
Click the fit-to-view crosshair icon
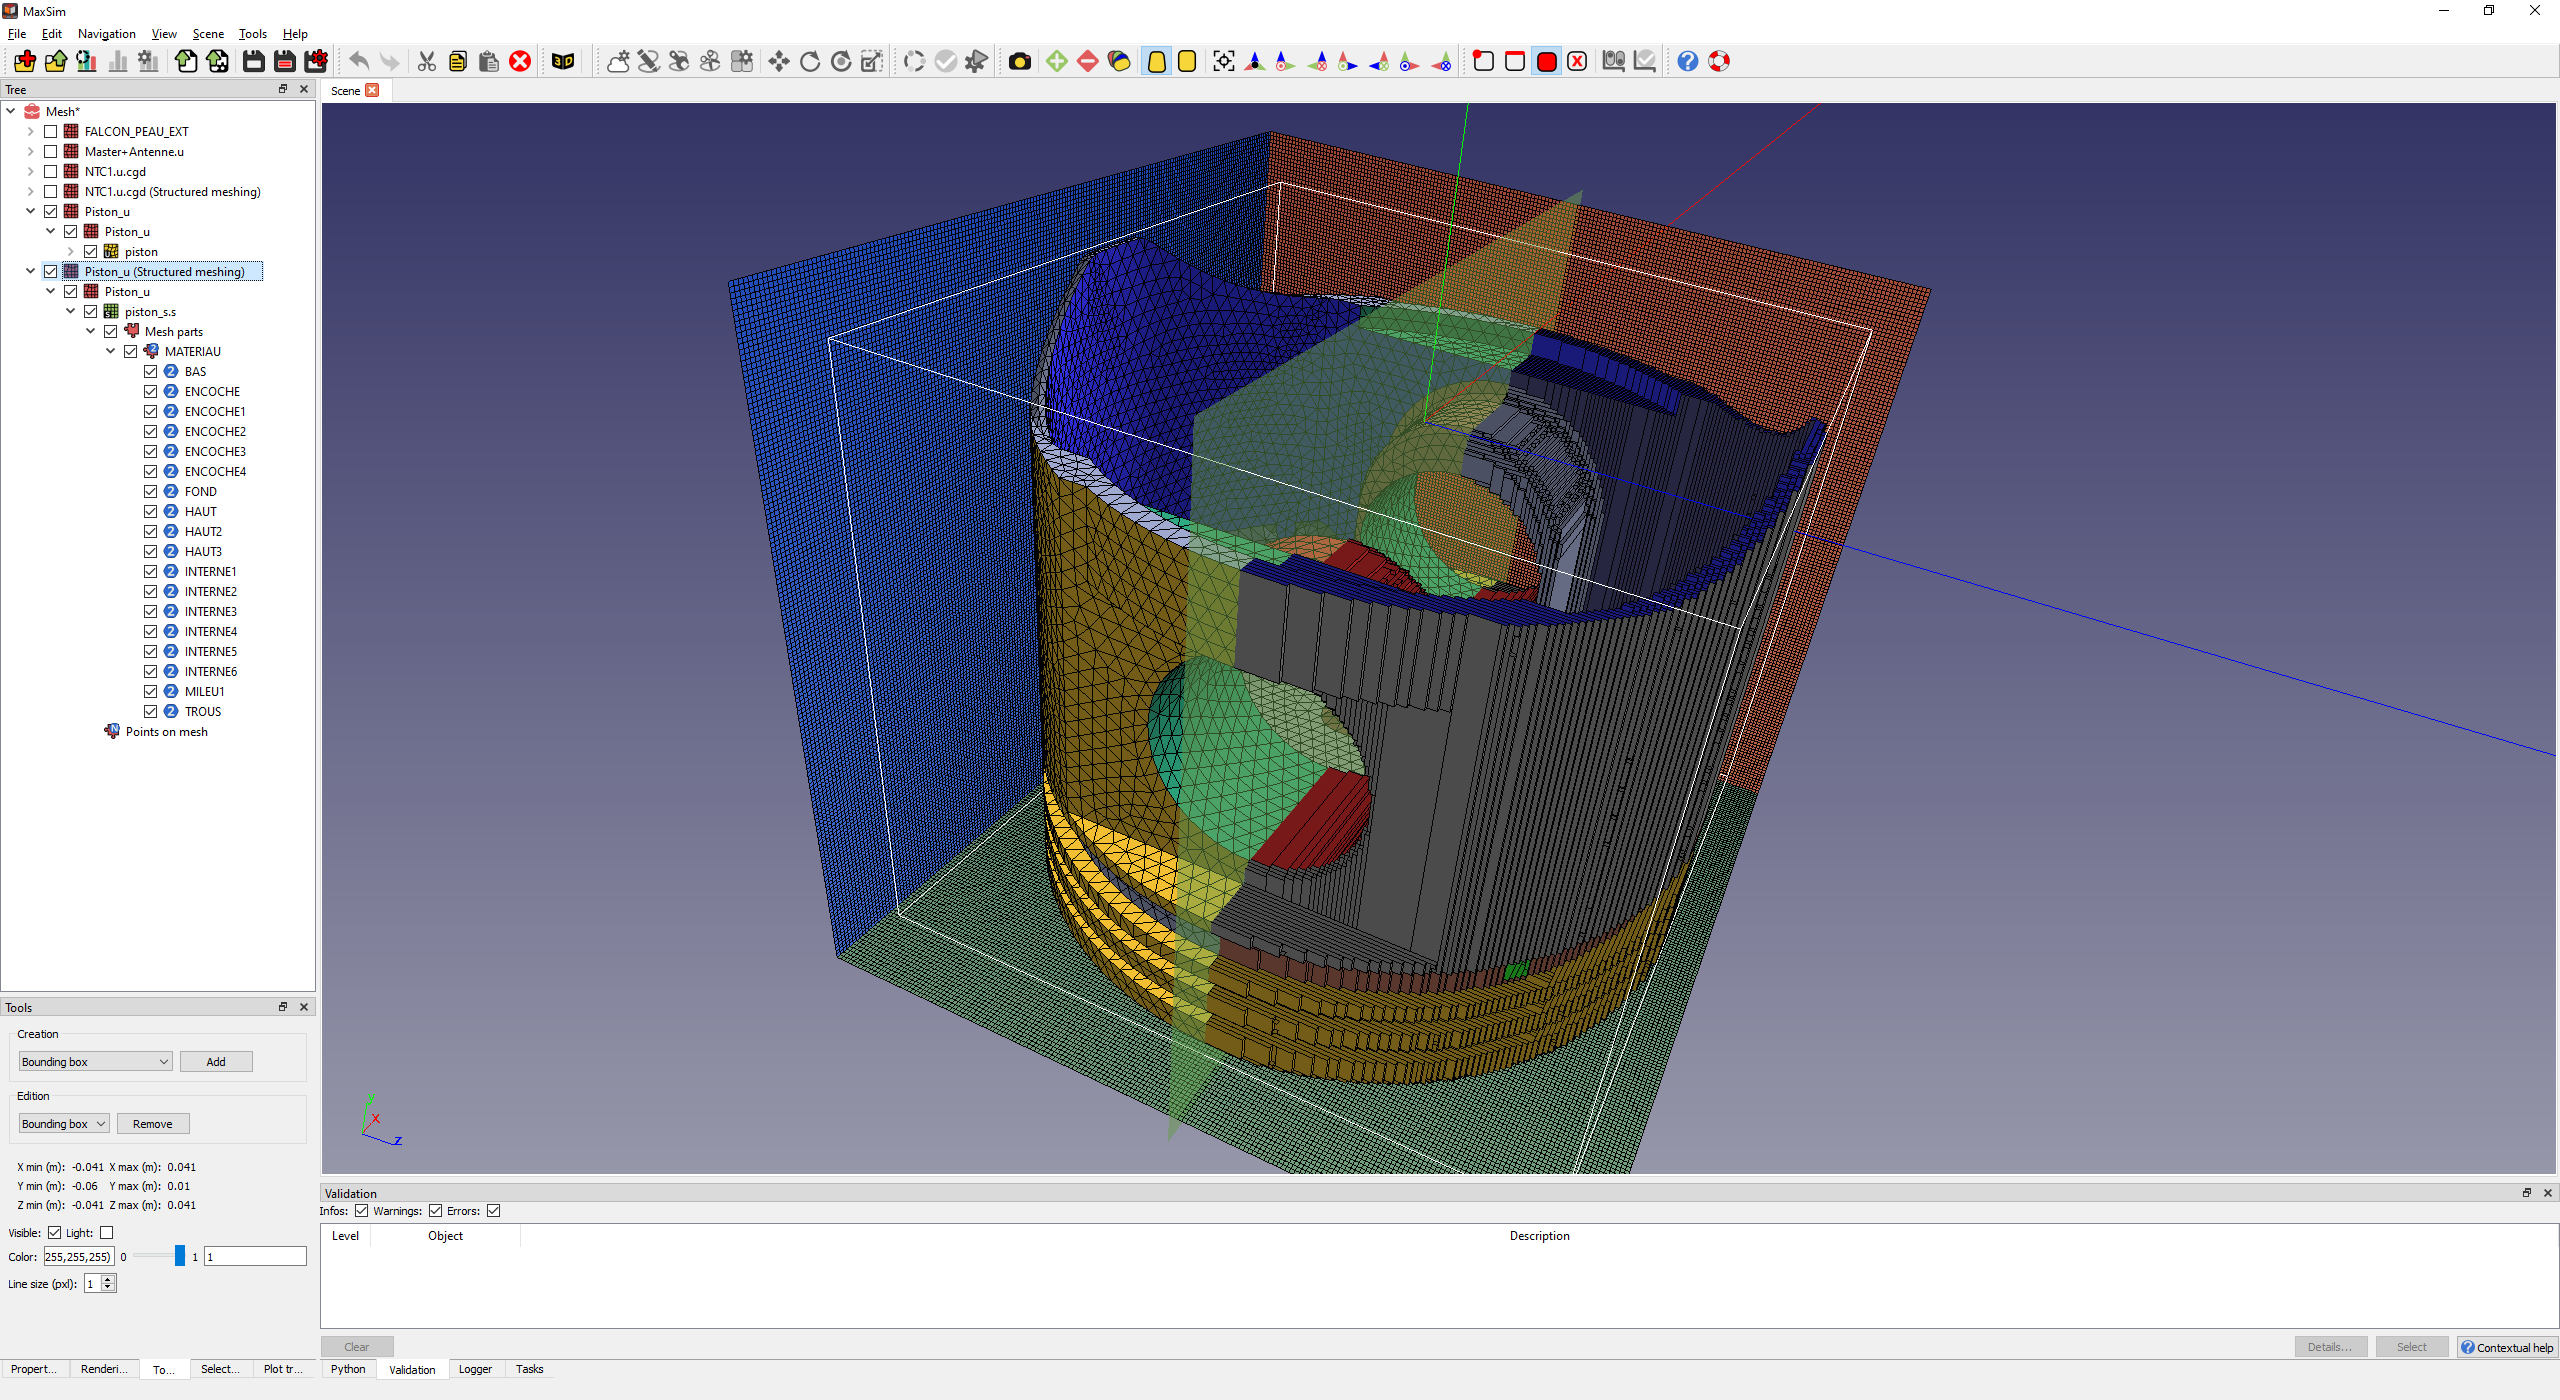click(x=1223, y=62)
